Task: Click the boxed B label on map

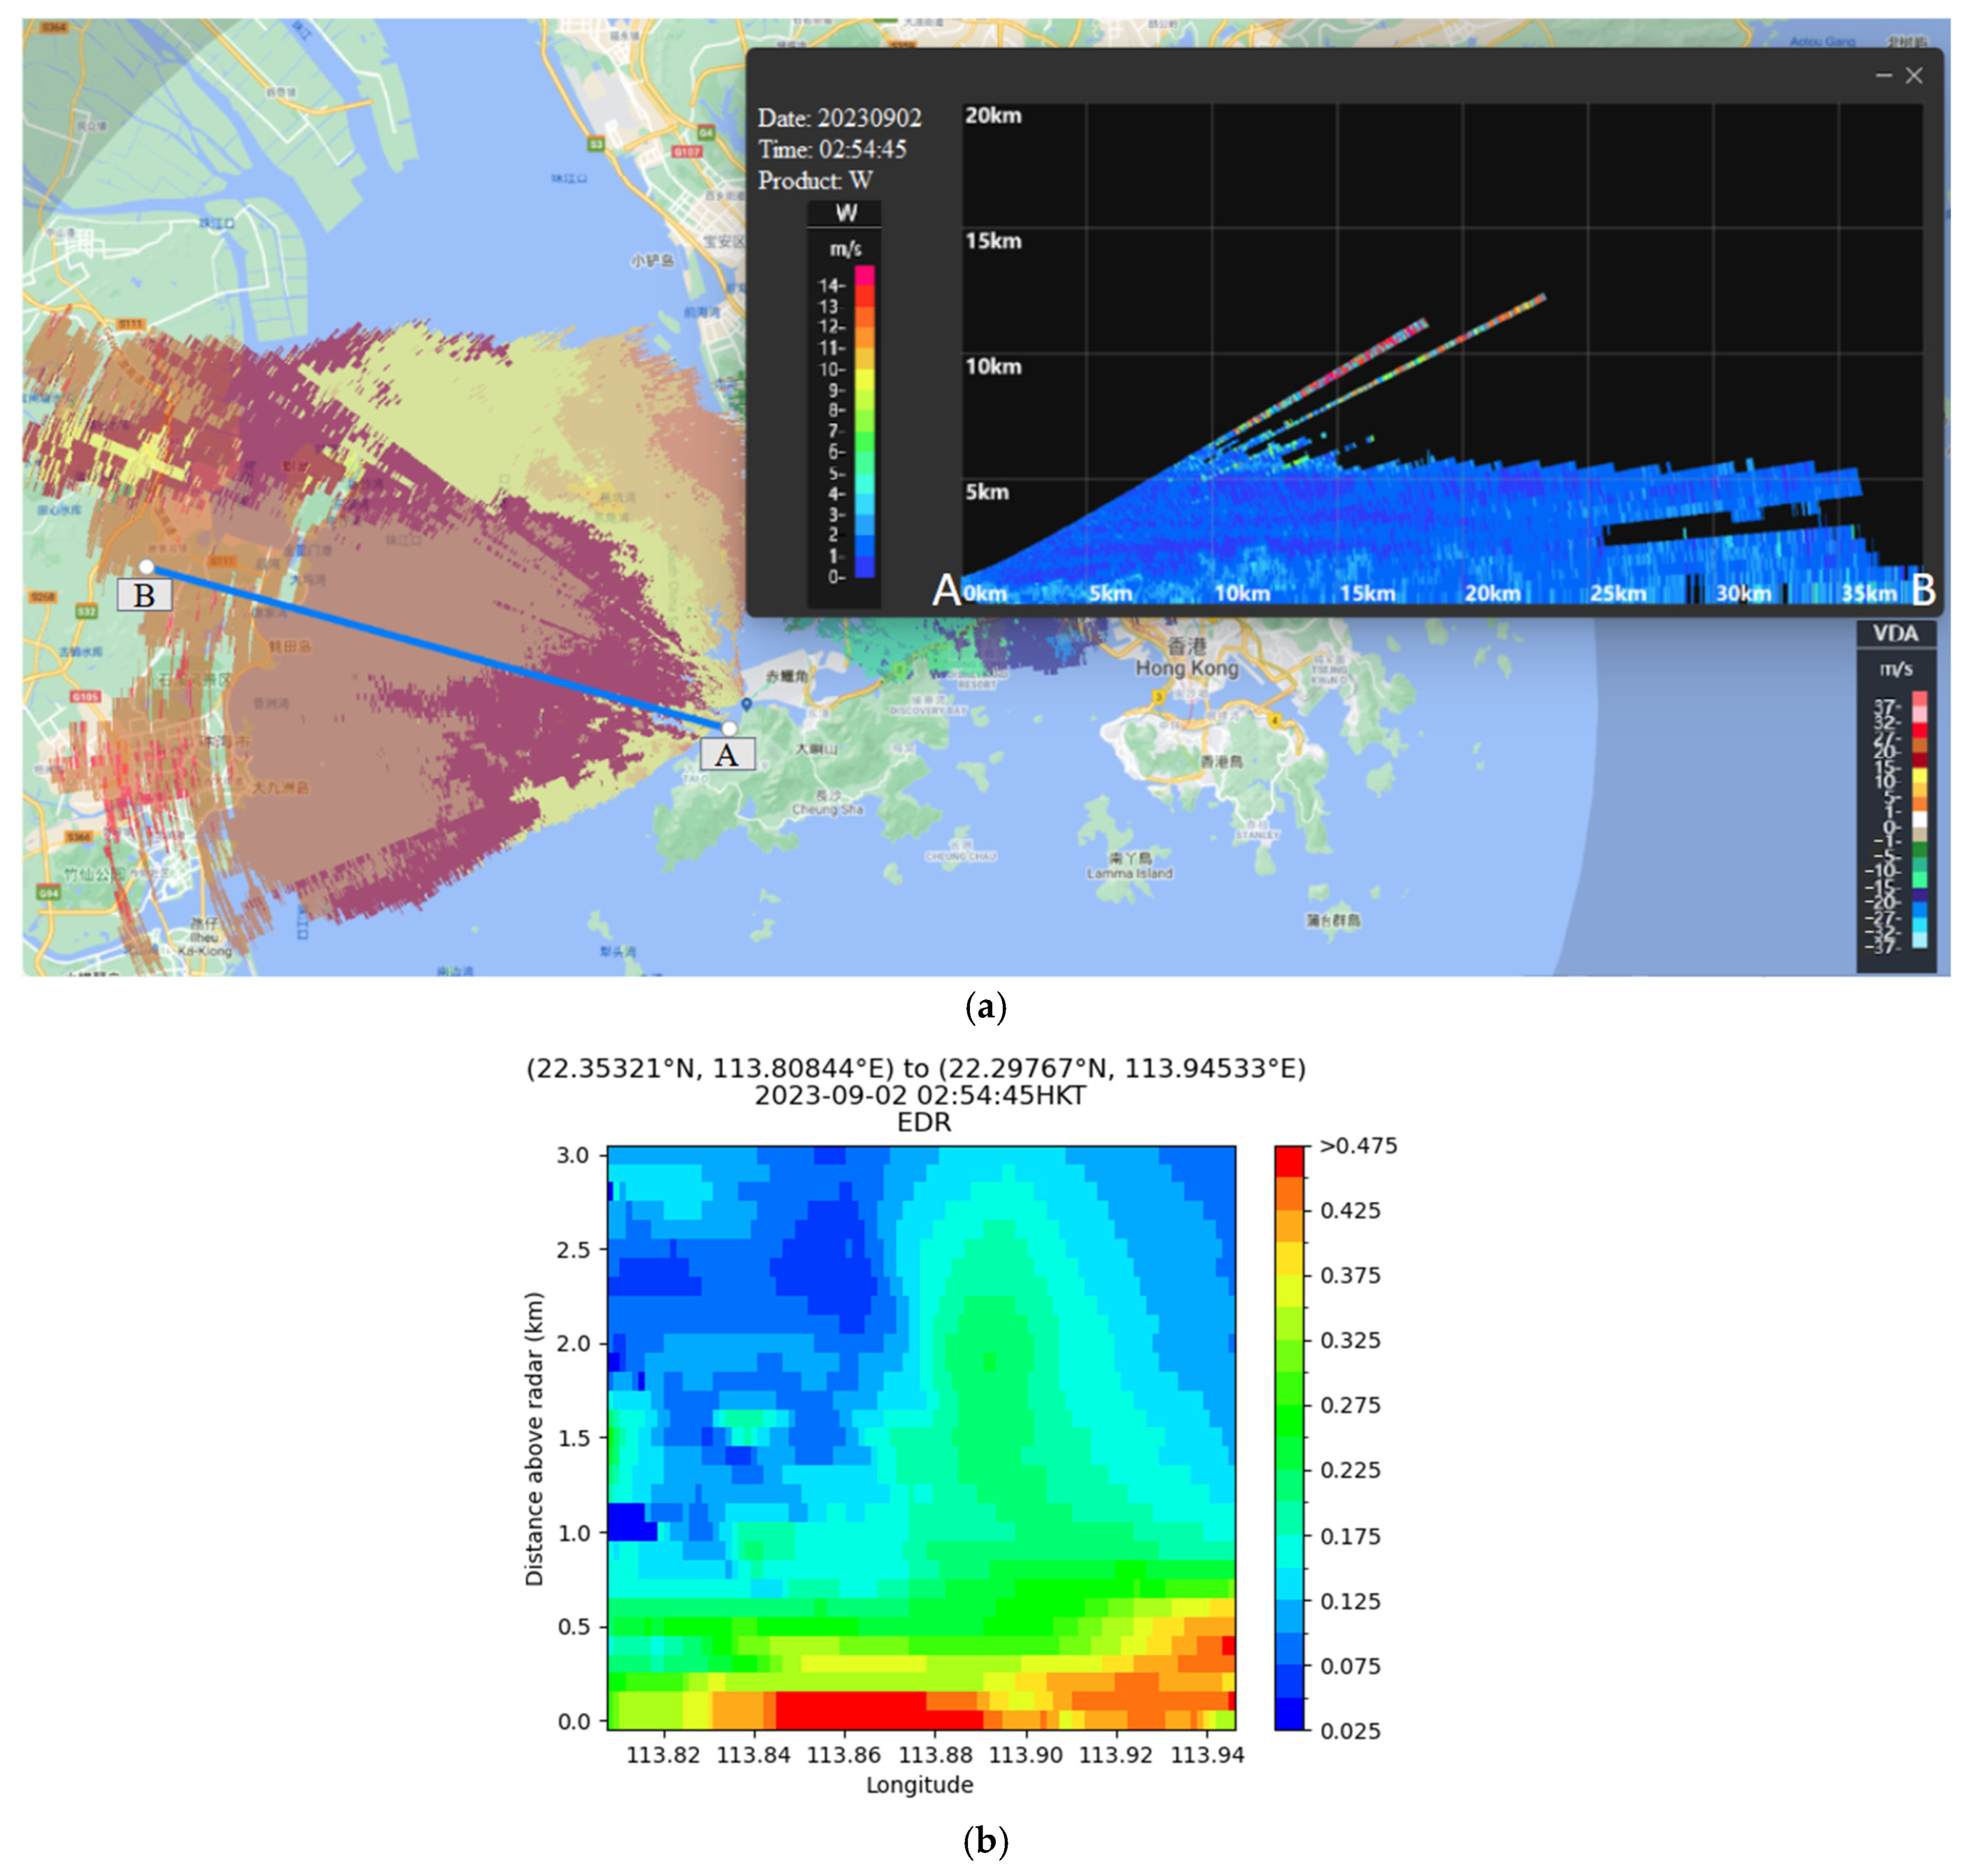Action: (x=144, y=595)
